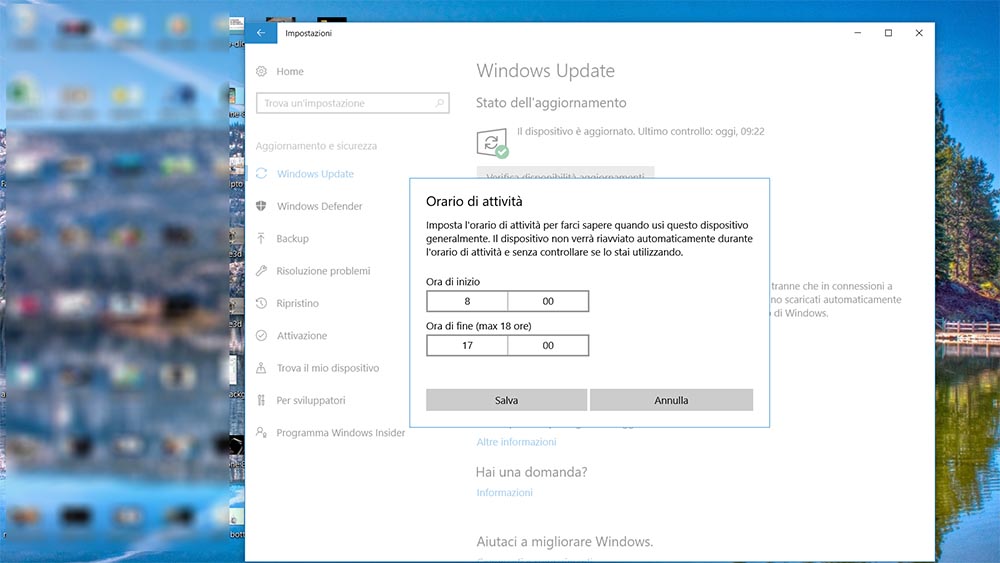1000x563 pixels.
Task: Open Windows Defender section
Action: 320,206
